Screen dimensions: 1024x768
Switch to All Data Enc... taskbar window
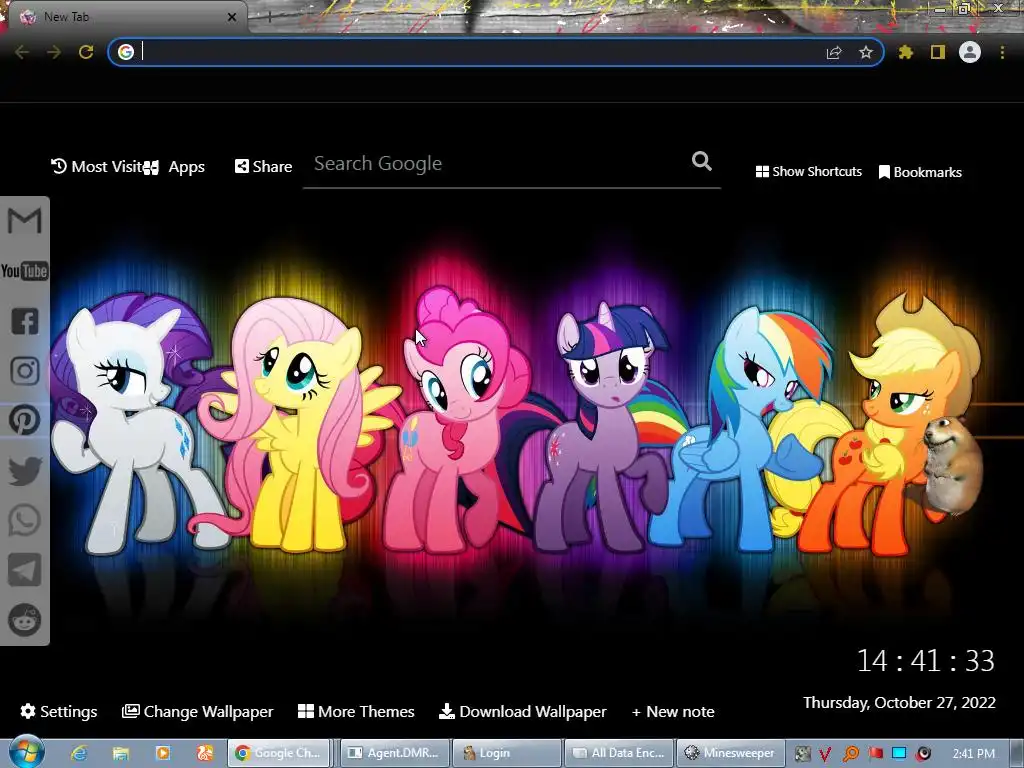click(618, 753)
